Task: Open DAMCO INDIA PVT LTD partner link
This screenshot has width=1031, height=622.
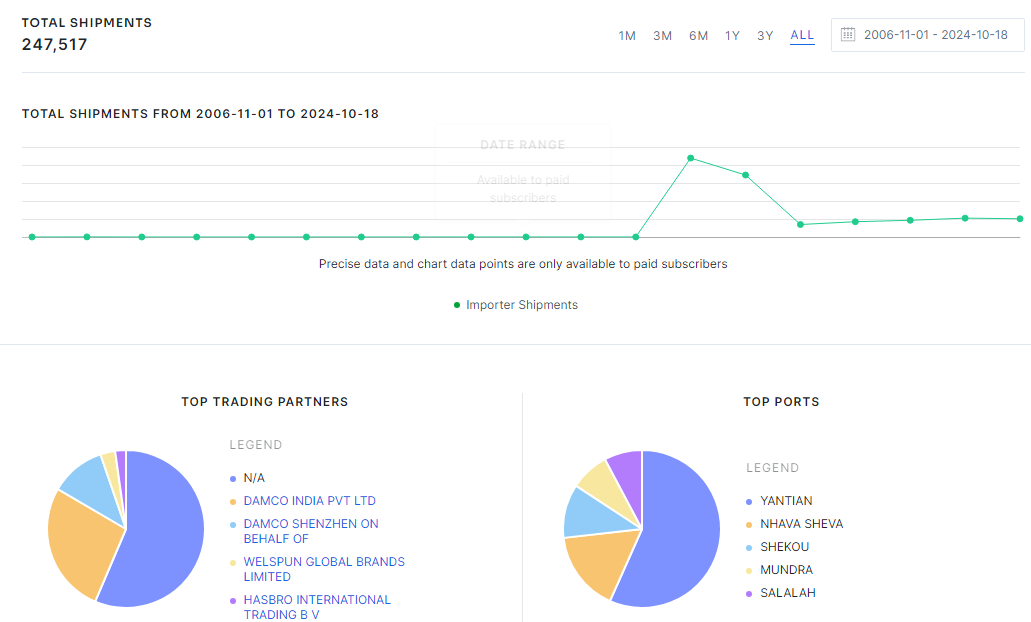Action: coord(310,501)
